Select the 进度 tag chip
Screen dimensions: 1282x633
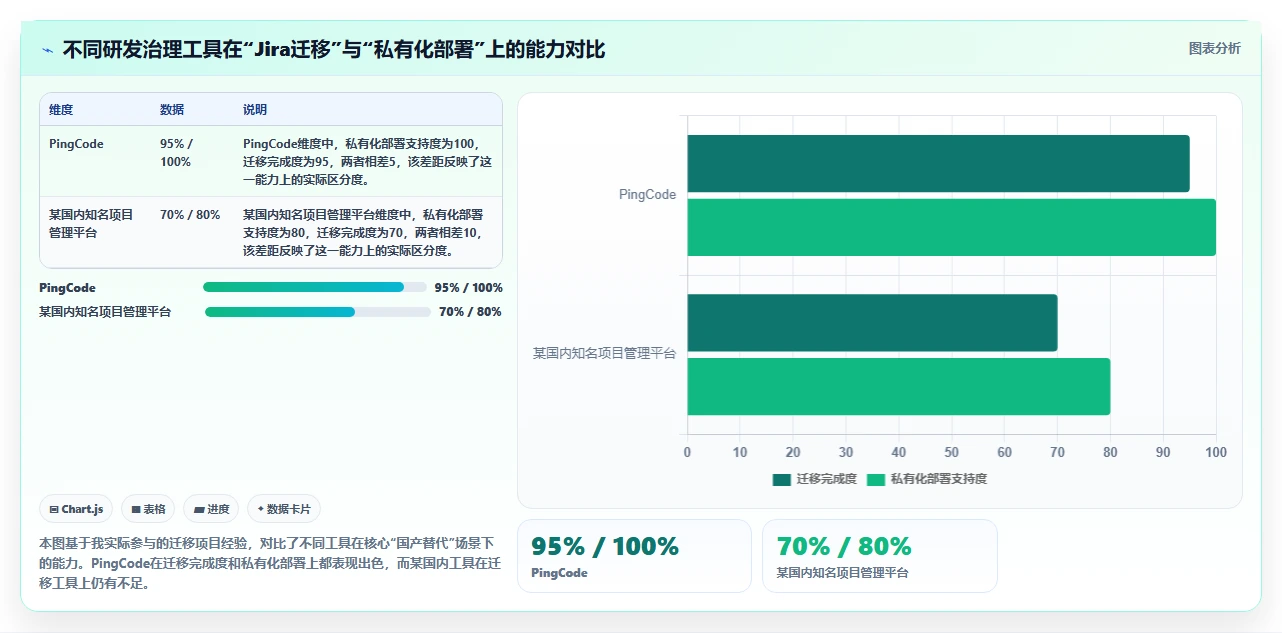[x=211, y=509]
